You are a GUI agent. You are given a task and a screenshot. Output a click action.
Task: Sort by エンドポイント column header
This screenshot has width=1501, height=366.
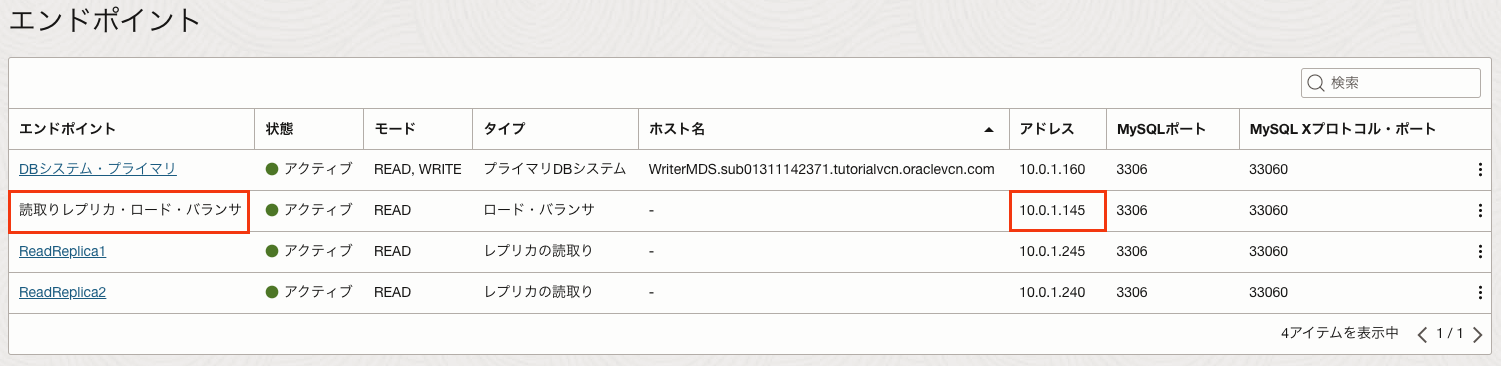(68, 129)
